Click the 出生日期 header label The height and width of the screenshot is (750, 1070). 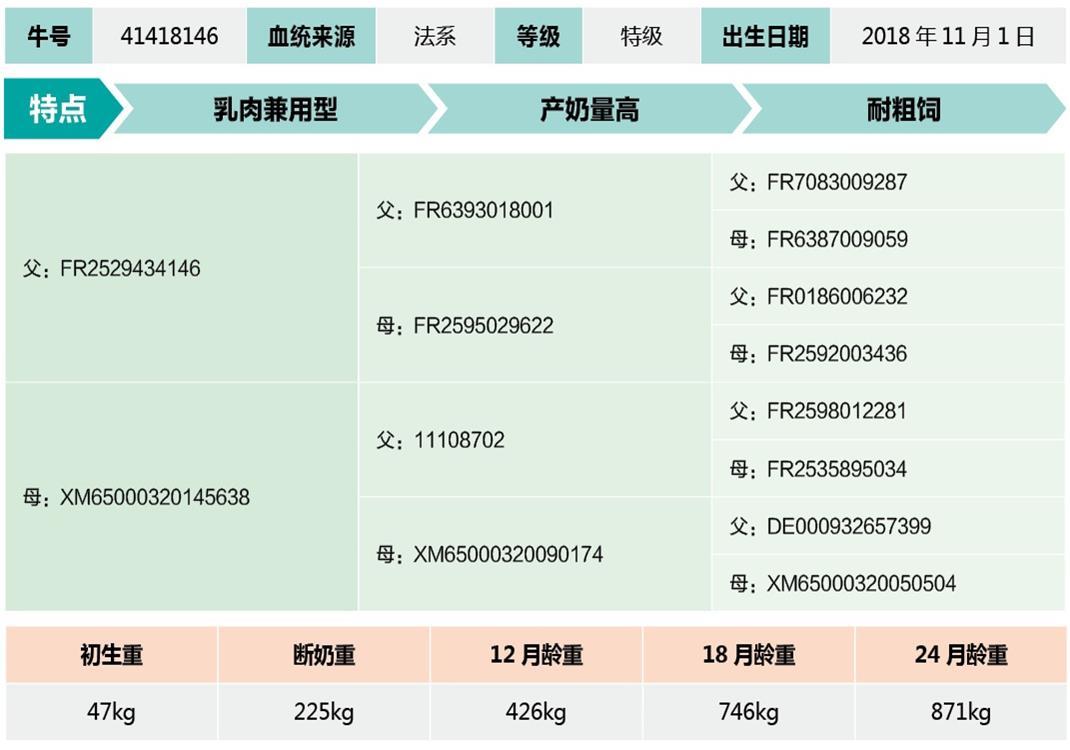(765, 36)
